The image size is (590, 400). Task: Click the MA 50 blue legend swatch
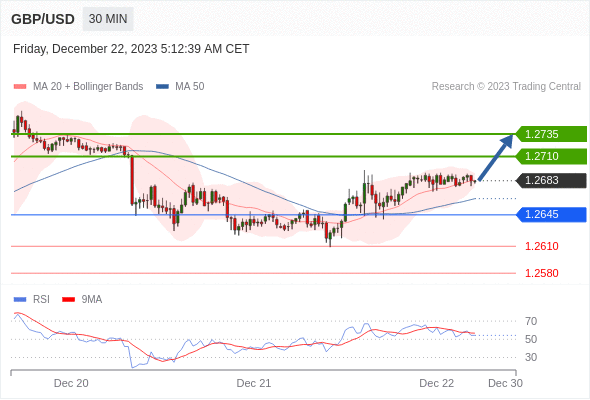162,87
